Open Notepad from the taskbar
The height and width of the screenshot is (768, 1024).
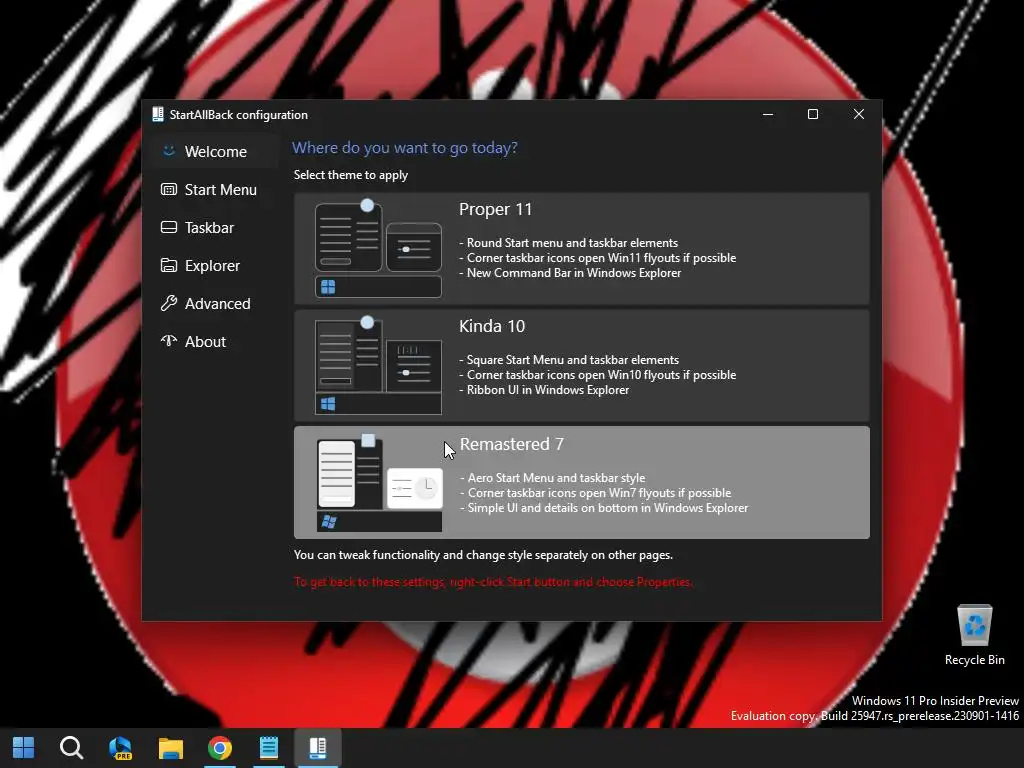pos(268,748)
